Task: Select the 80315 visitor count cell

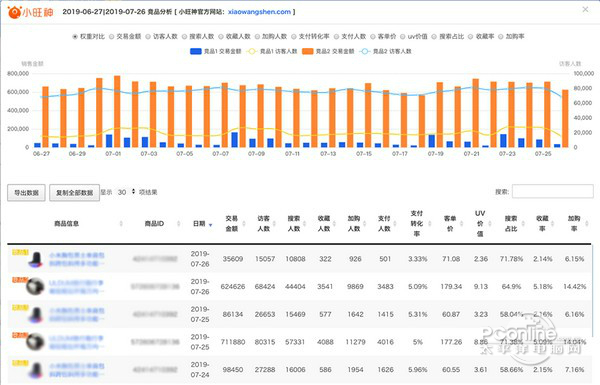Action: (265, 342)
